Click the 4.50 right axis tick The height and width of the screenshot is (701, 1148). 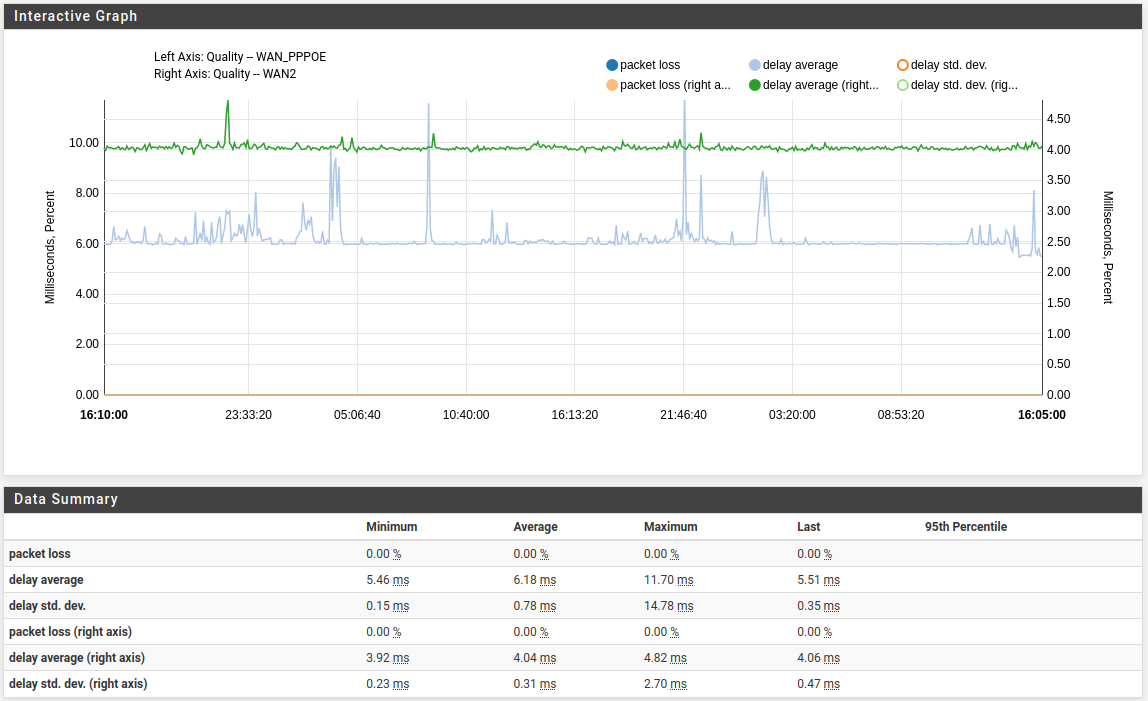tap(1059, 119)
